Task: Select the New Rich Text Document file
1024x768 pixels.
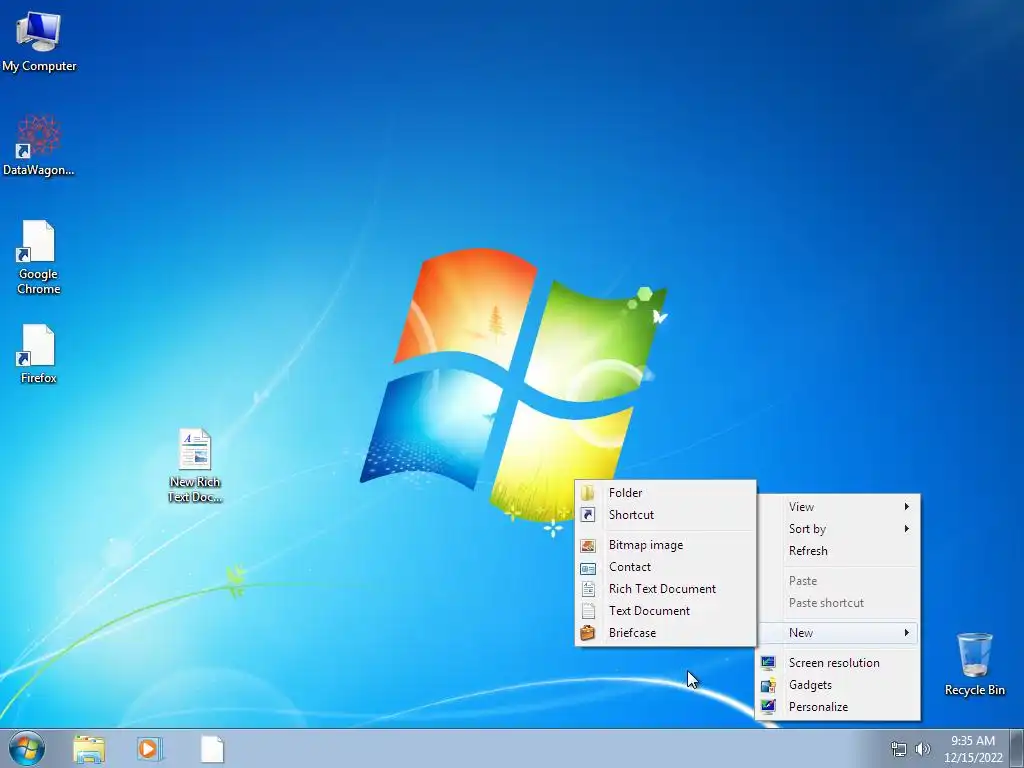Action: 195,465
